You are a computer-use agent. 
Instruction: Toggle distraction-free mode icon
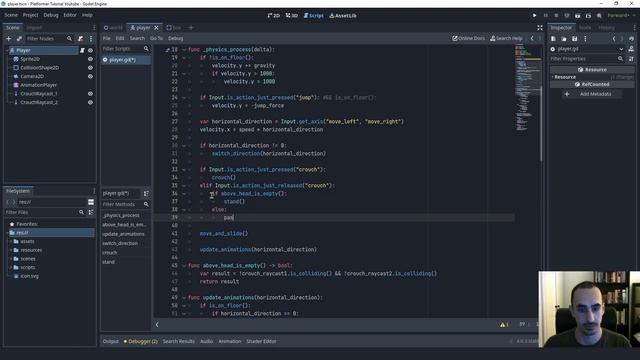(540, 27)
